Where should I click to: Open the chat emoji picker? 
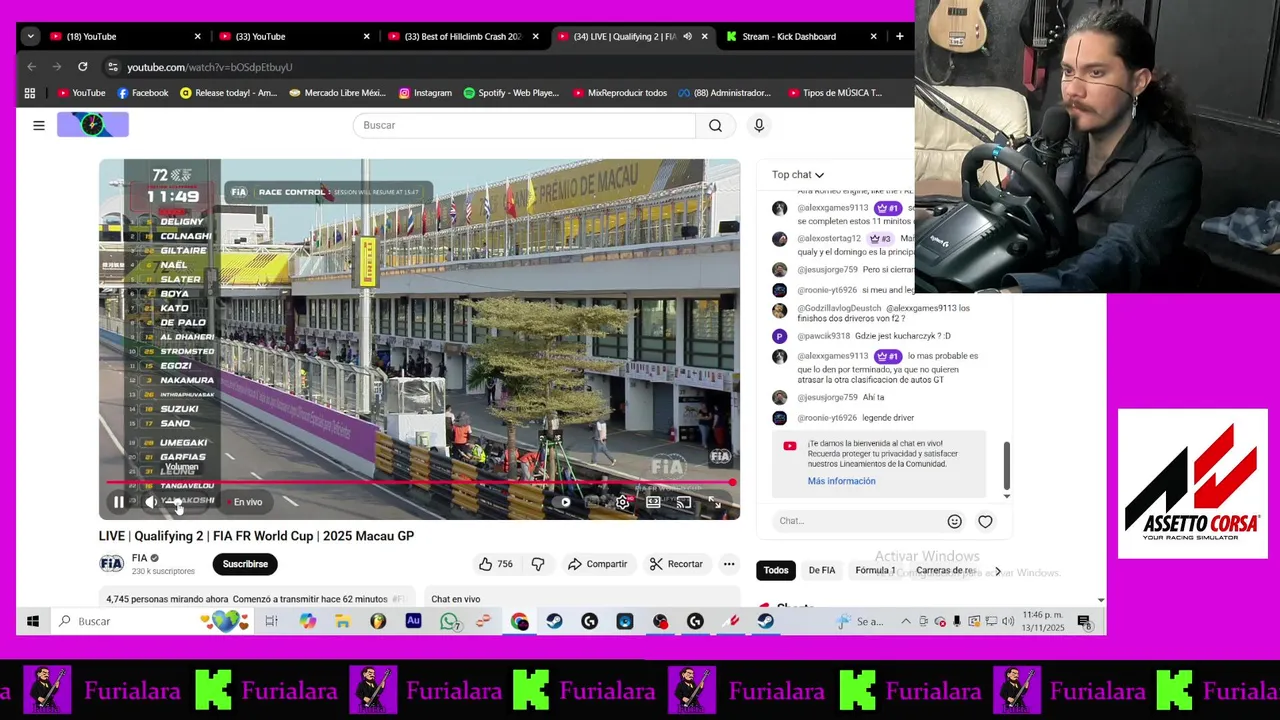(954, 521)
